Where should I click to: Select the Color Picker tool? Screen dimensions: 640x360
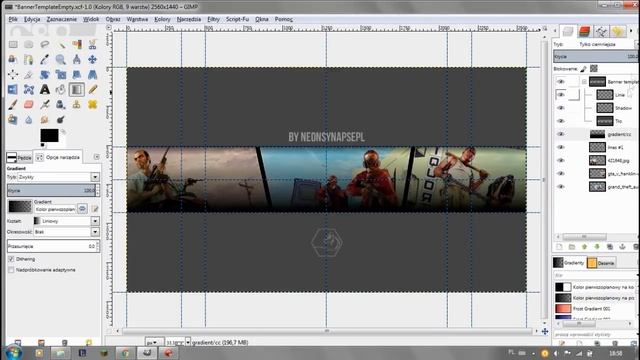[x=44, y=59]
